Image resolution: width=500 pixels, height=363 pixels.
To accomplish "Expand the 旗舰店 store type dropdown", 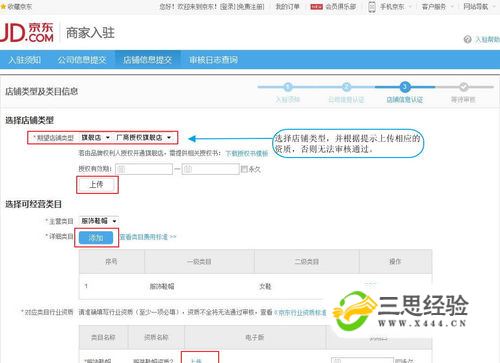I will click(95, 137).
